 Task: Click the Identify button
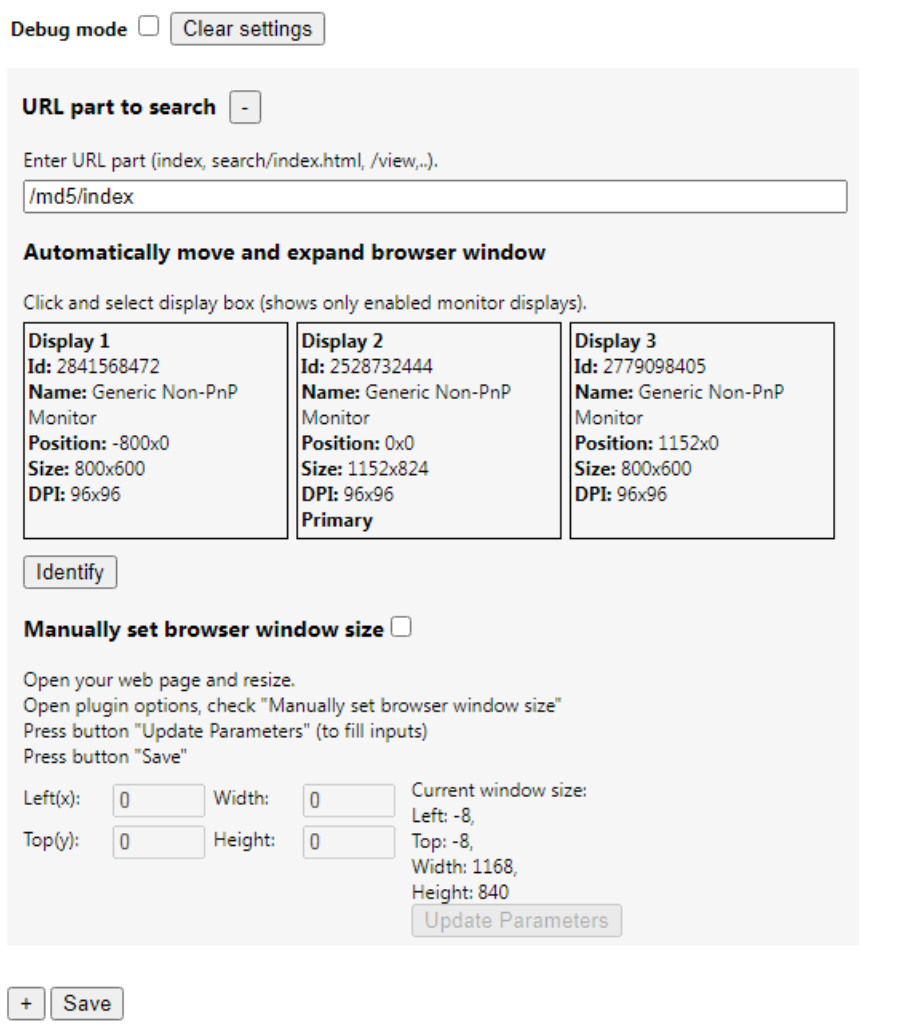[x=70, y=572]
